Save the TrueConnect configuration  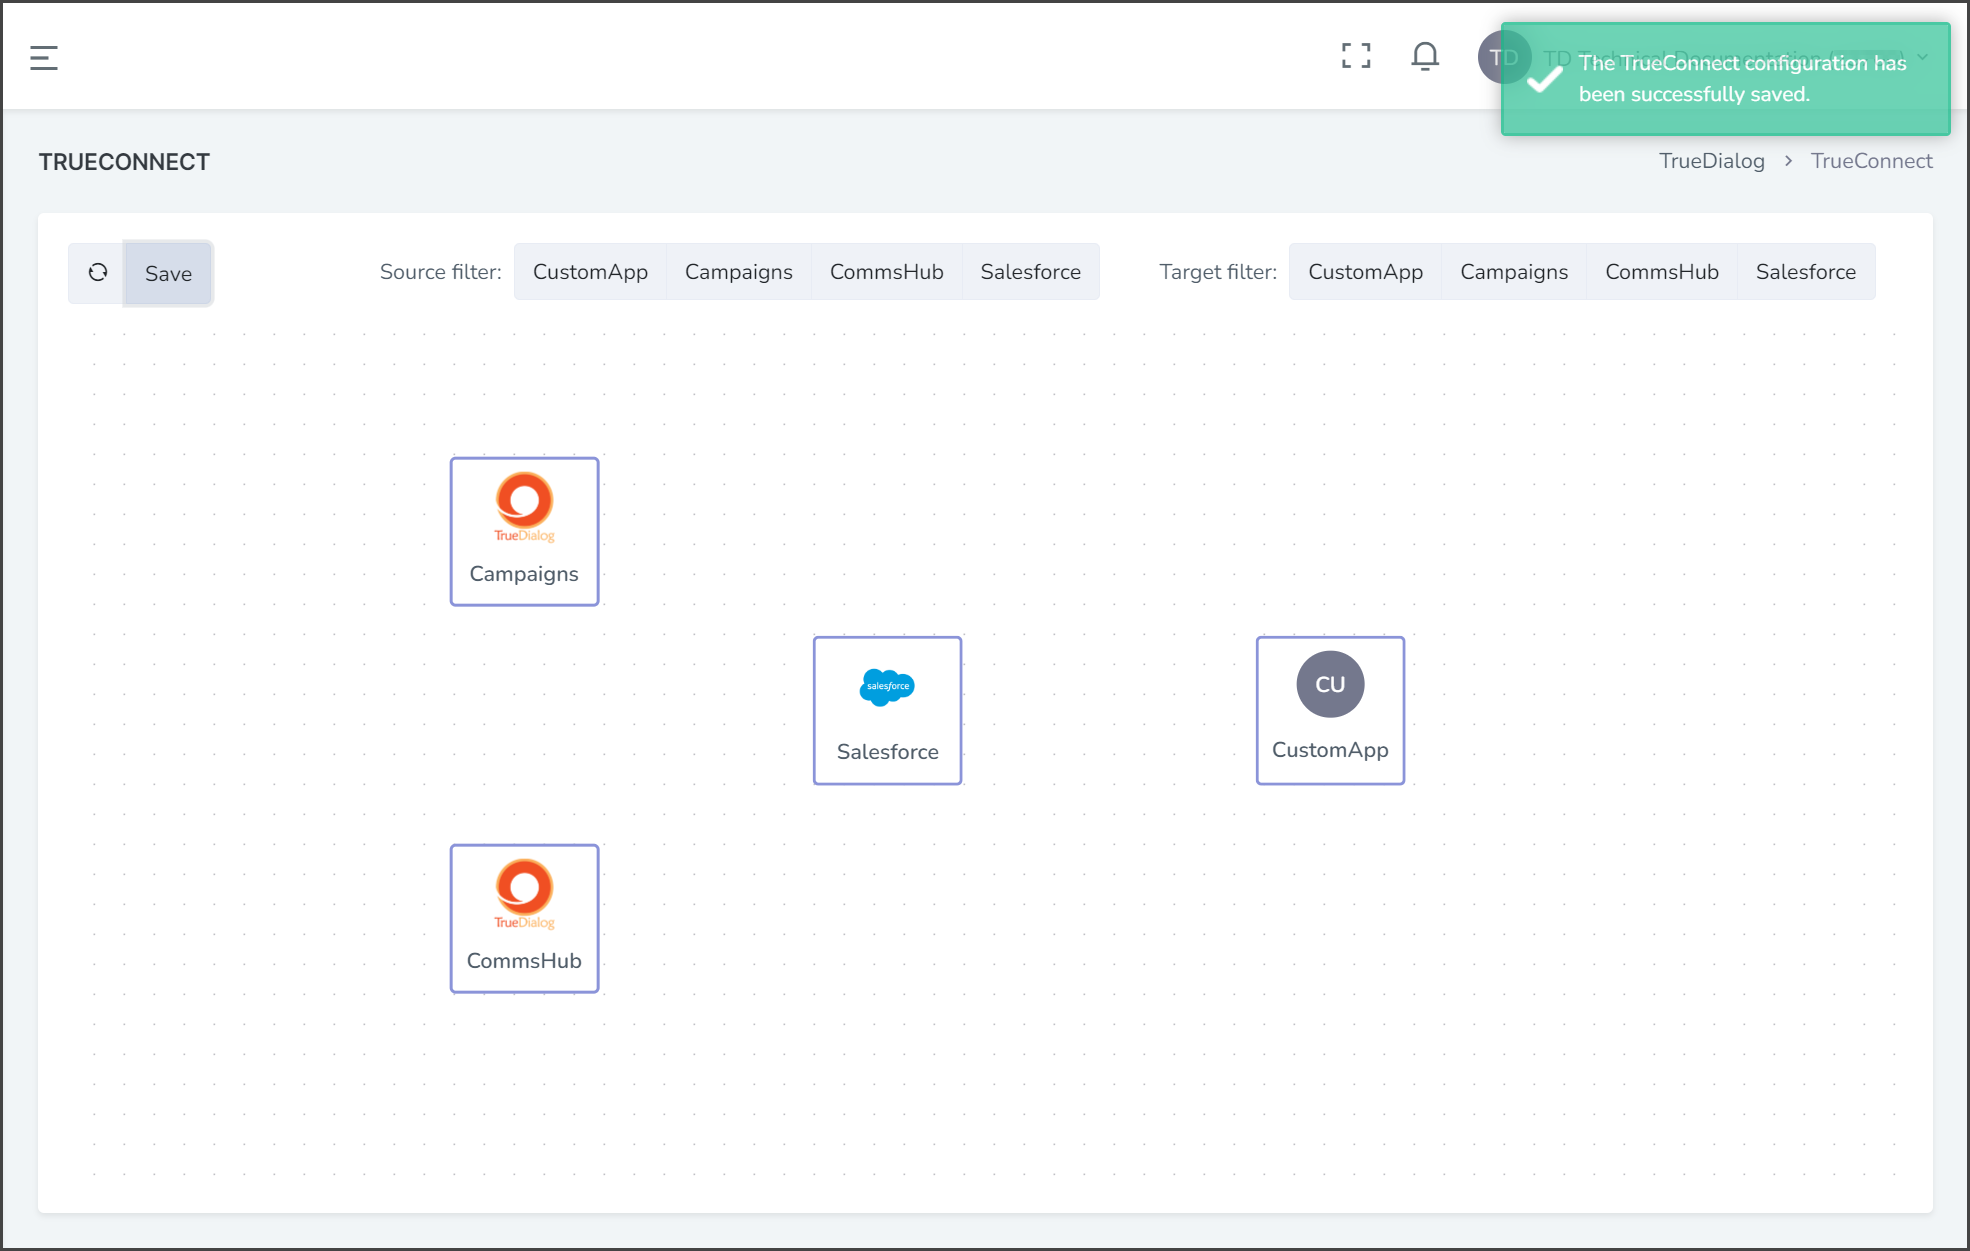tap(168, 273)
